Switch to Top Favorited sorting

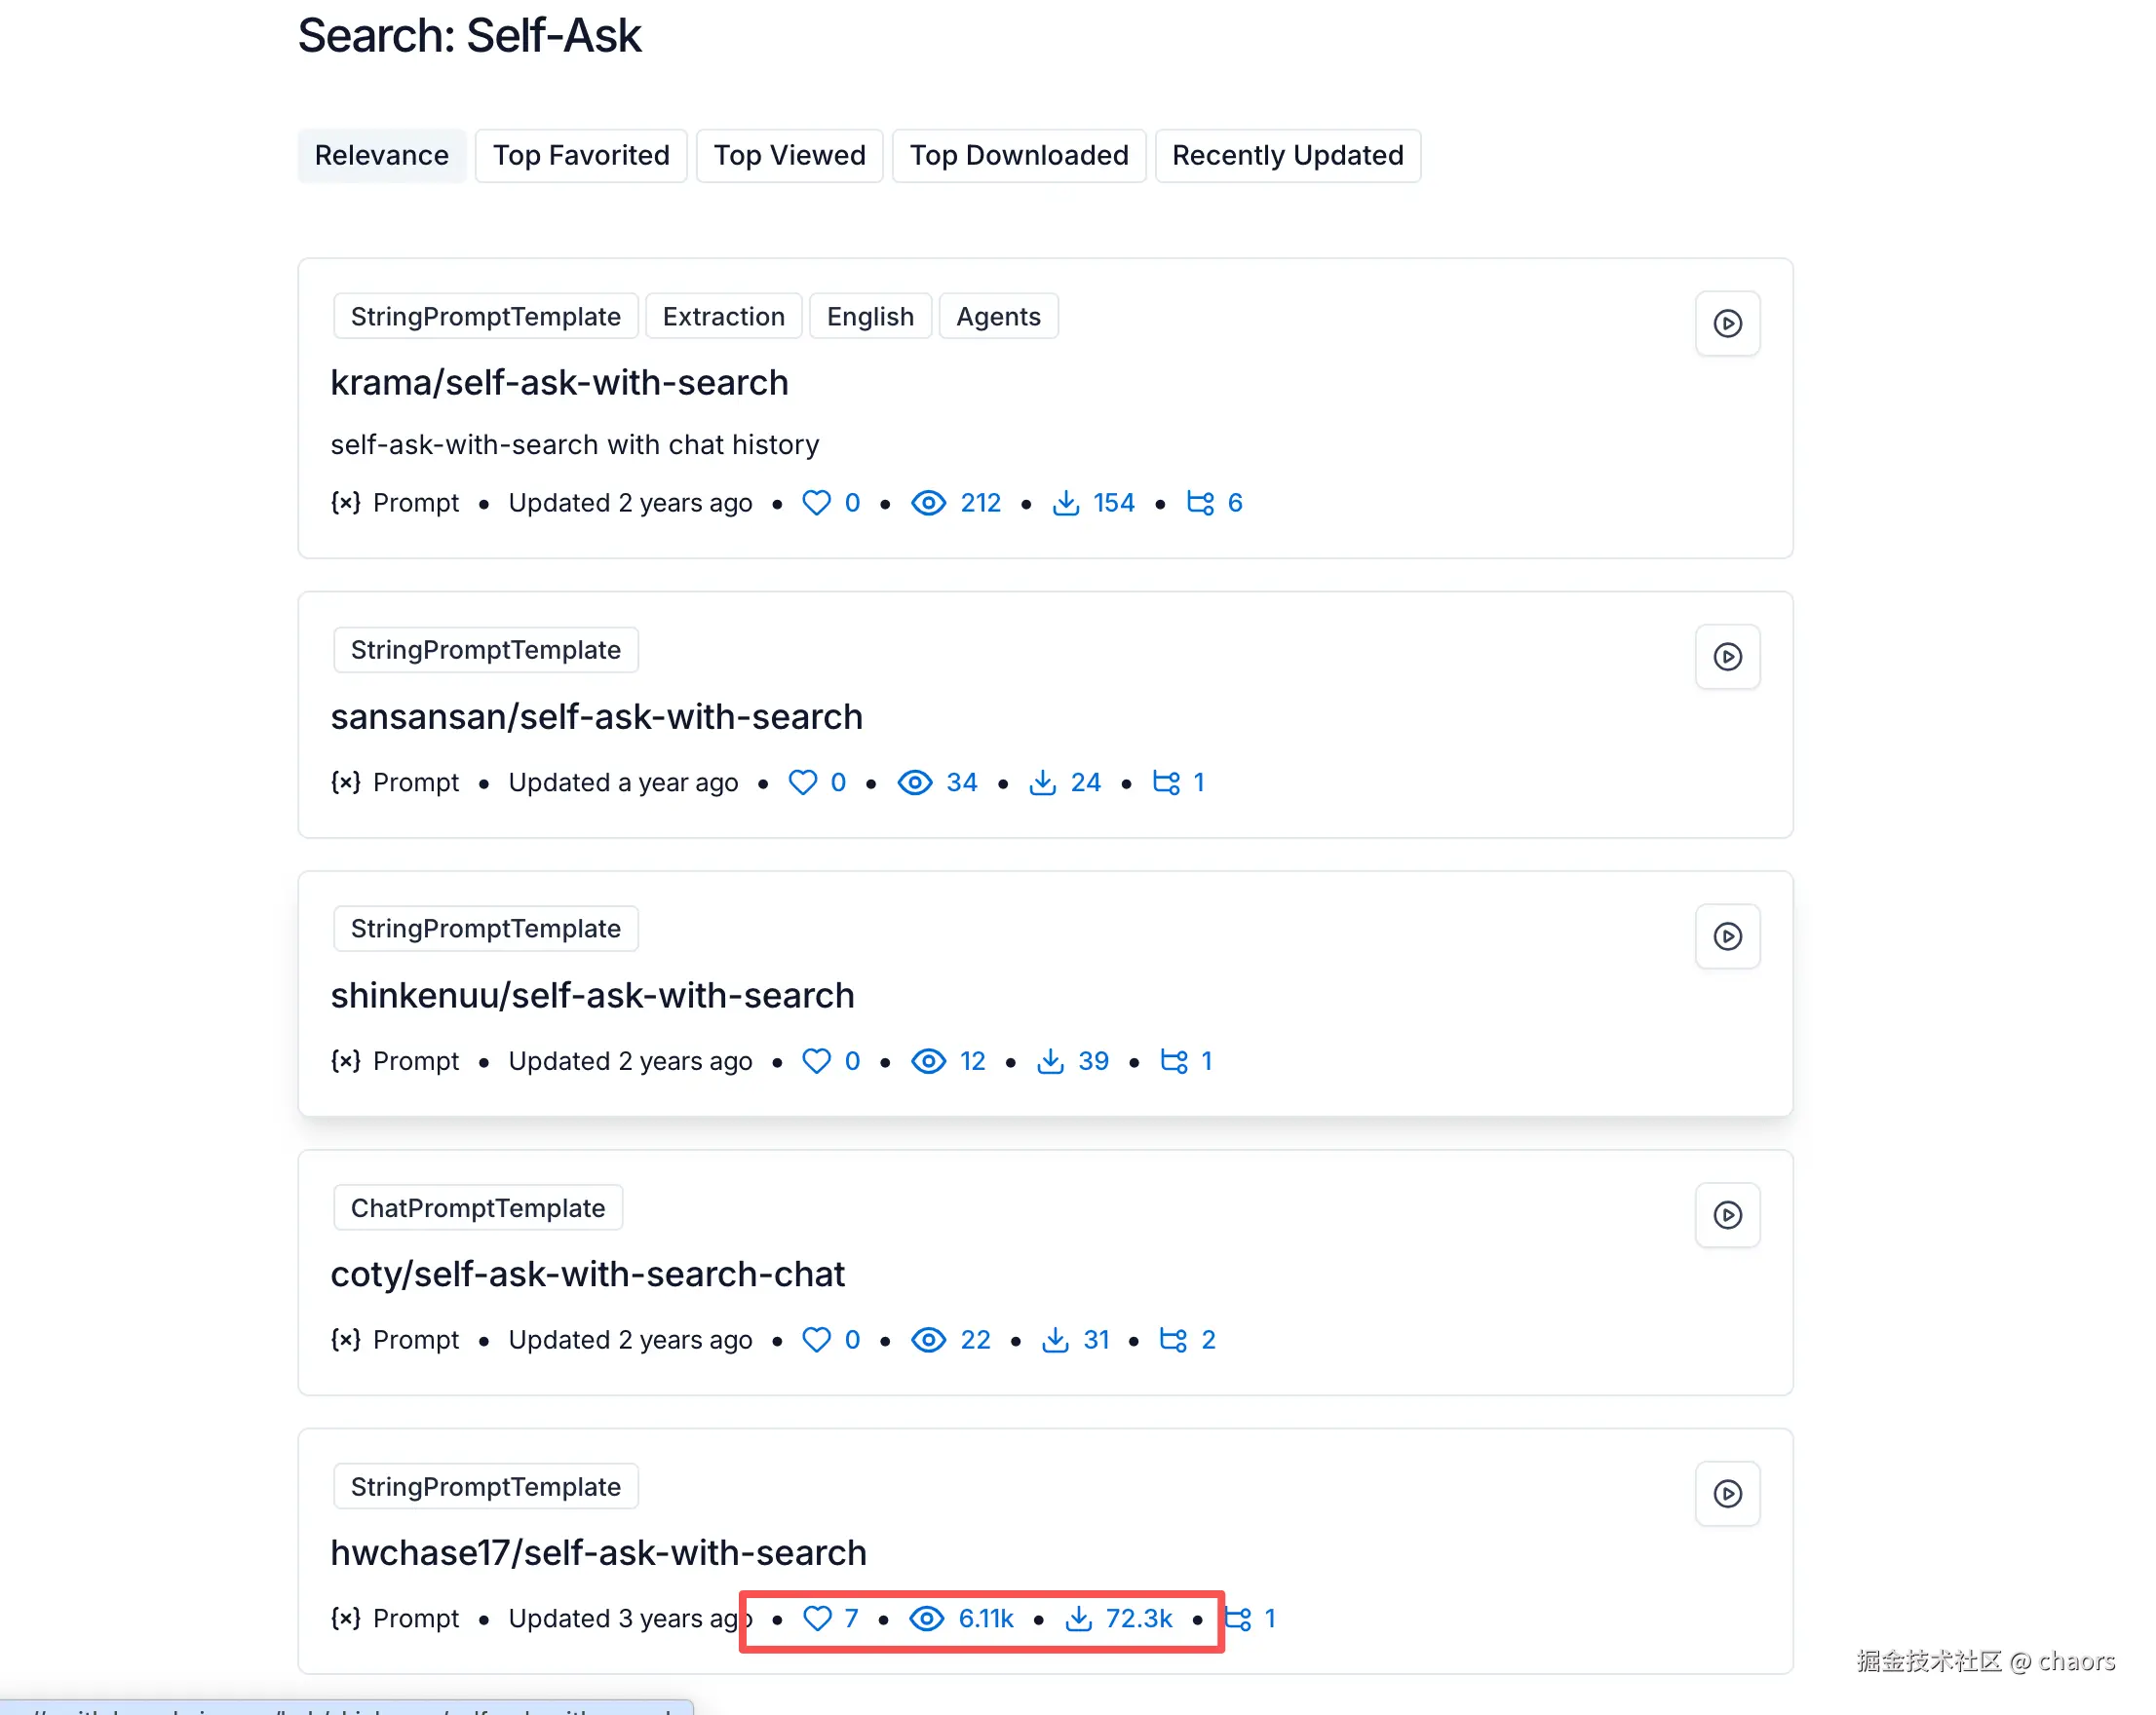pyautogui.click(x=580, y=155)
